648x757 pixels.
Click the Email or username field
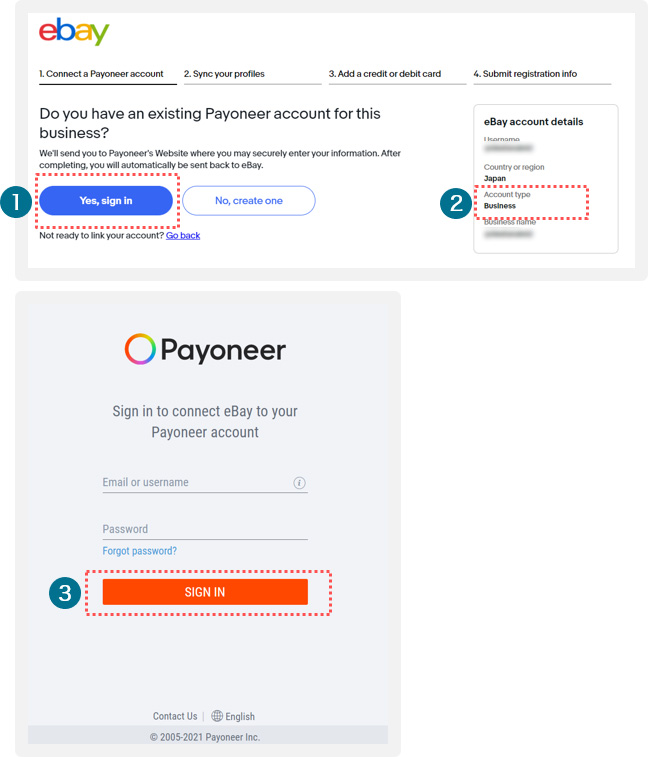[x=205, y=483]
